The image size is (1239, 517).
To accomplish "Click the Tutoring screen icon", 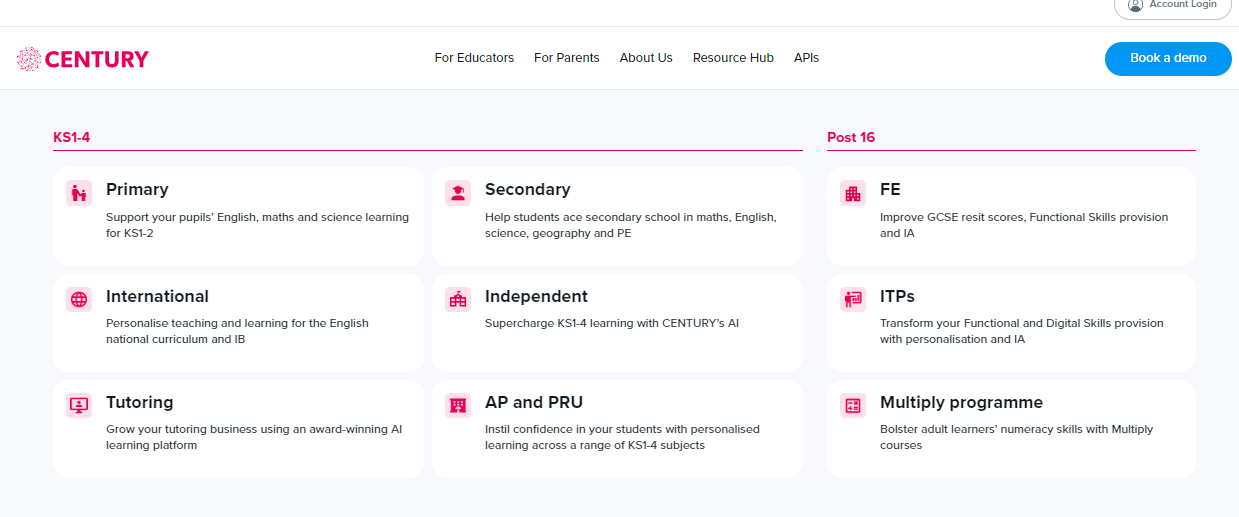I will coord(79,405).
